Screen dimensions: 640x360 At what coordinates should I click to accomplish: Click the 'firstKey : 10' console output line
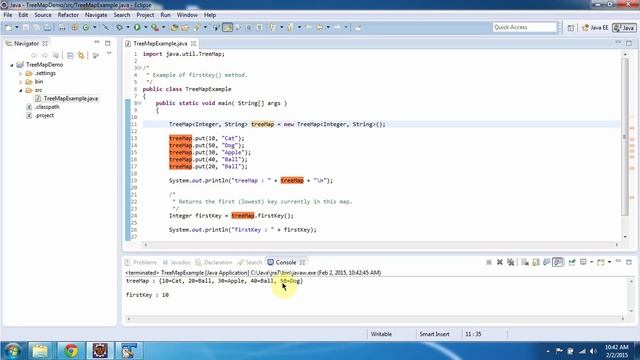[147, 295]
